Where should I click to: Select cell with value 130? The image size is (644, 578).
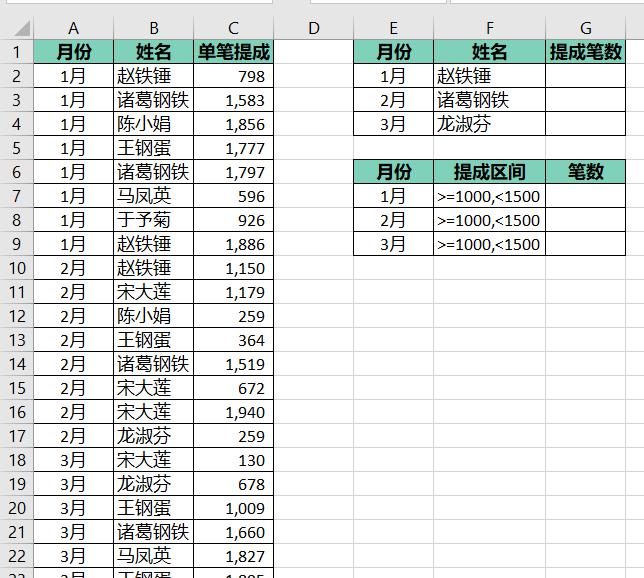pyautogui.click(x=233, y=460)
